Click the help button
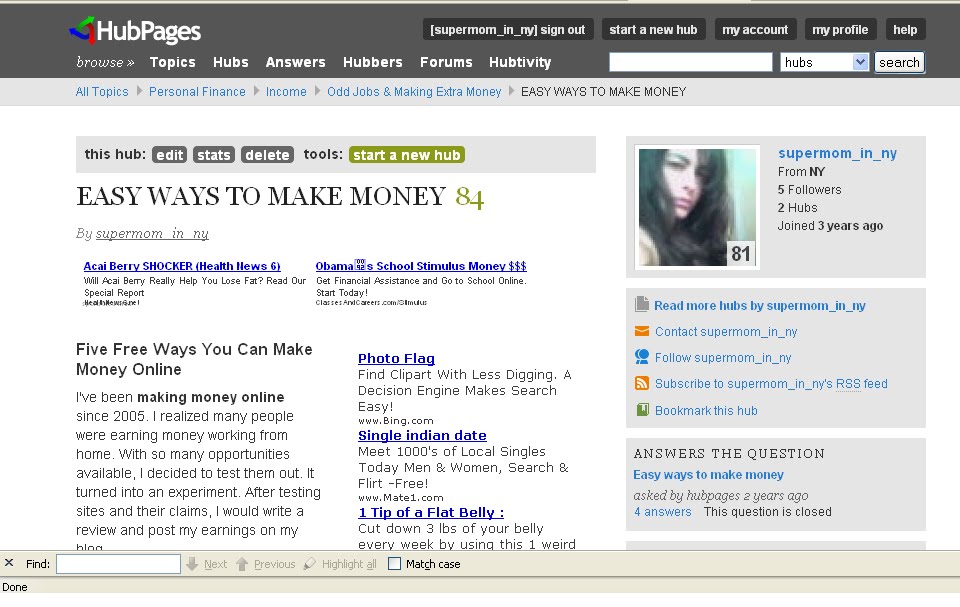Screen dimensions: 960x607 click(905, 29)
